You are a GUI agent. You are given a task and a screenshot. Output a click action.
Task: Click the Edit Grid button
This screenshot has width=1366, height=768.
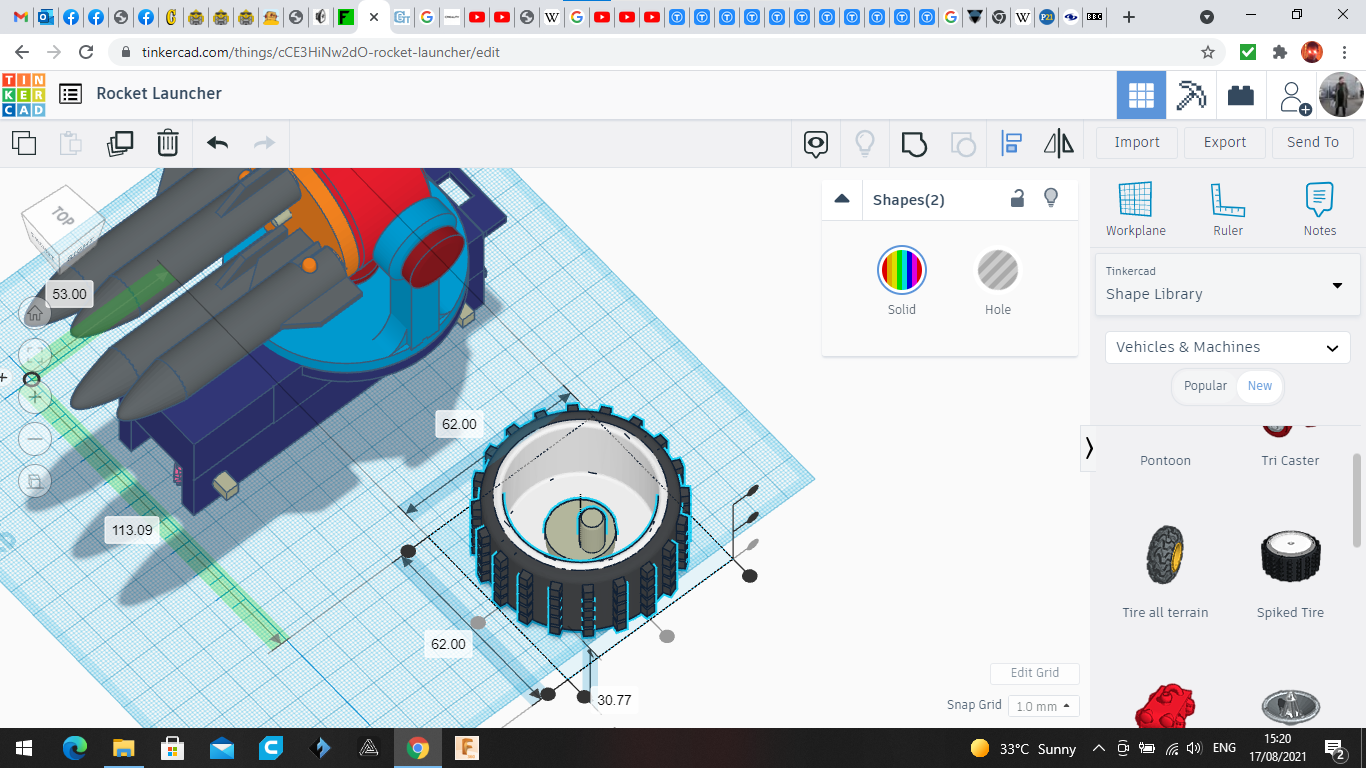point(1035,673)
